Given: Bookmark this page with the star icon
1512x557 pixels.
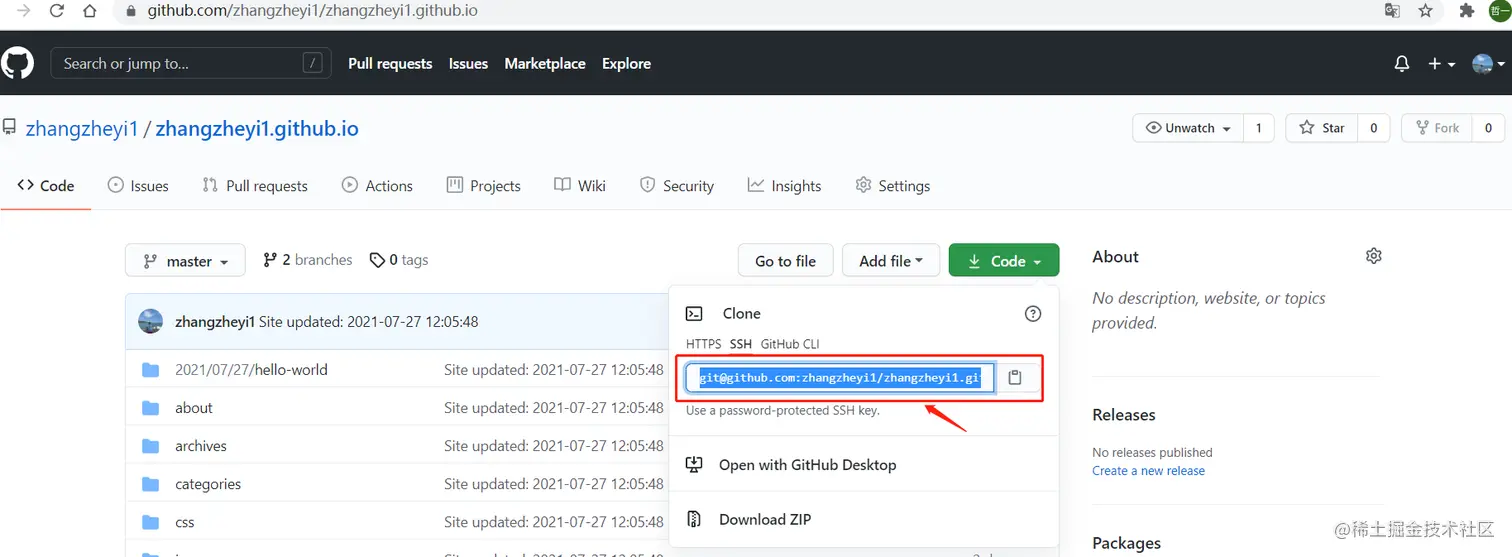Looking at the screenshot, I should tap(1425, 11).
